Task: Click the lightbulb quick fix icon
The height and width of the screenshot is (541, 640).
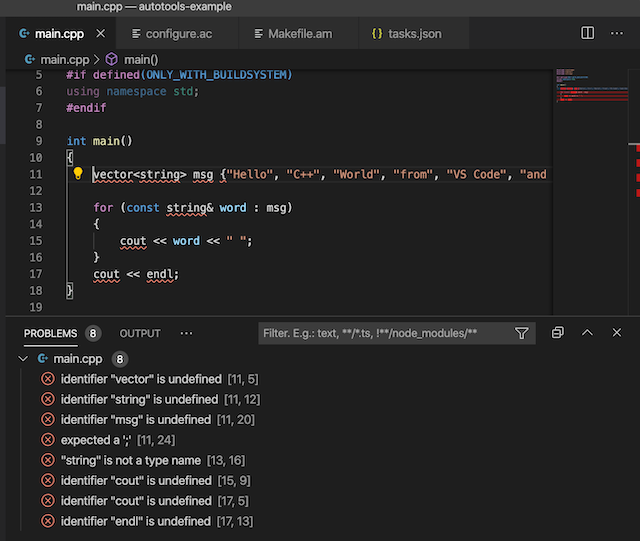Action: pos(78,174)
